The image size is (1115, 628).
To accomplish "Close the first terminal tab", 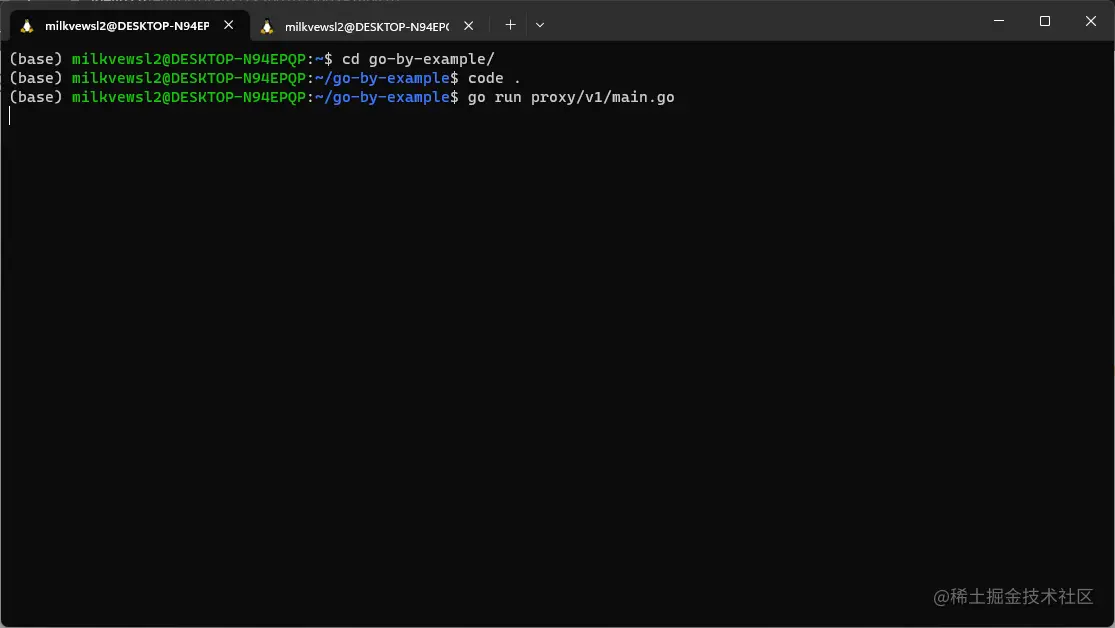I will tap(228, 25).
